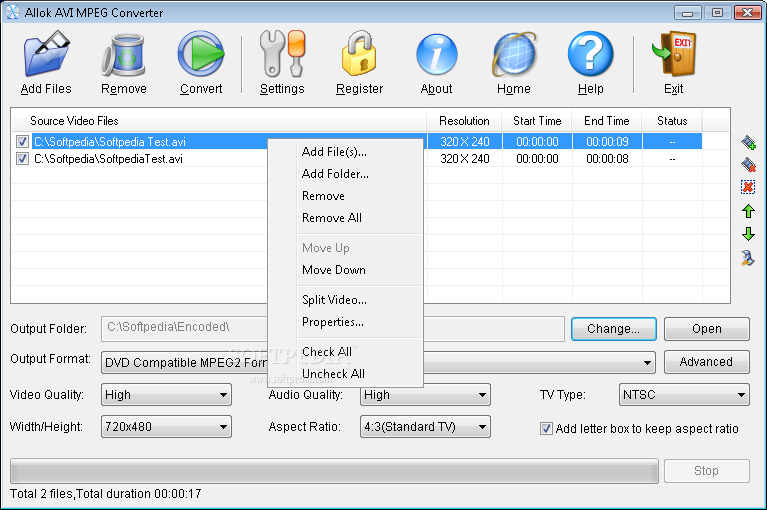
Task: Click the Start Time column header
Action: pos(537,121)
